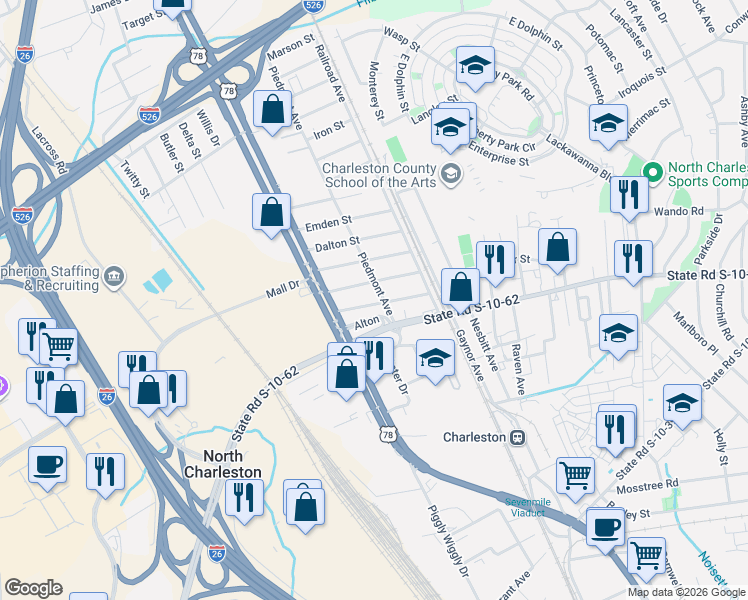Click the Google logo
748x600 pixels.
(x=33, y=588)
